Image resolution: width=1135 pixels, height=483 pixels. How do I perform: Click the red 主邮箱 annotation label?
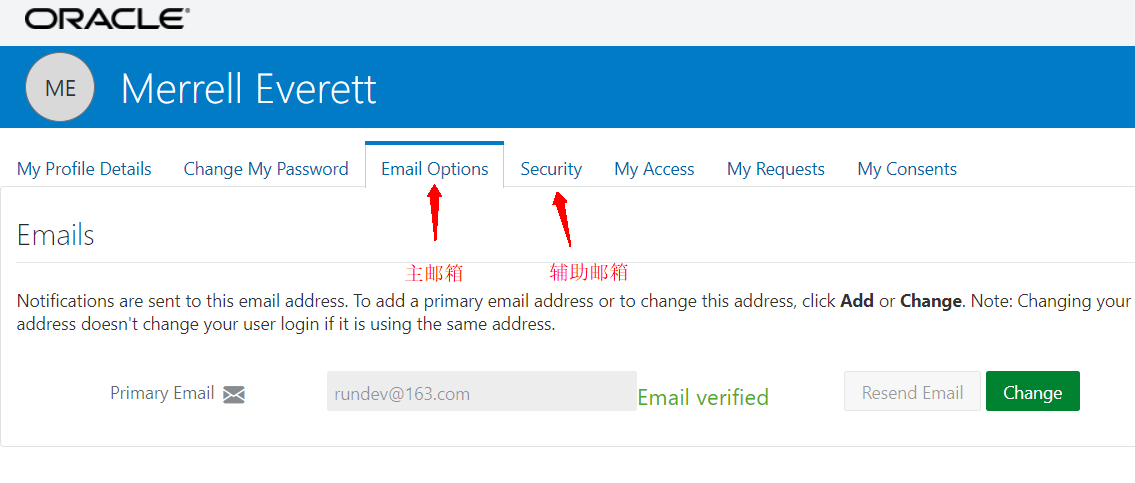[434, 273]
